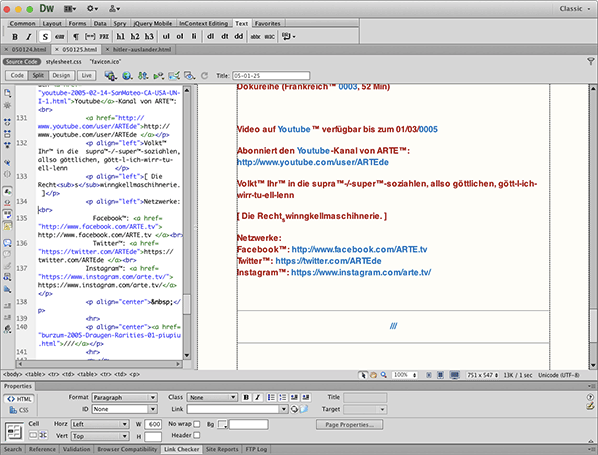Select the Zoom magnifier tool in status bar
The width and height of the screenshot is (598, 455).
pyautogui.click(x=384, y=375)
